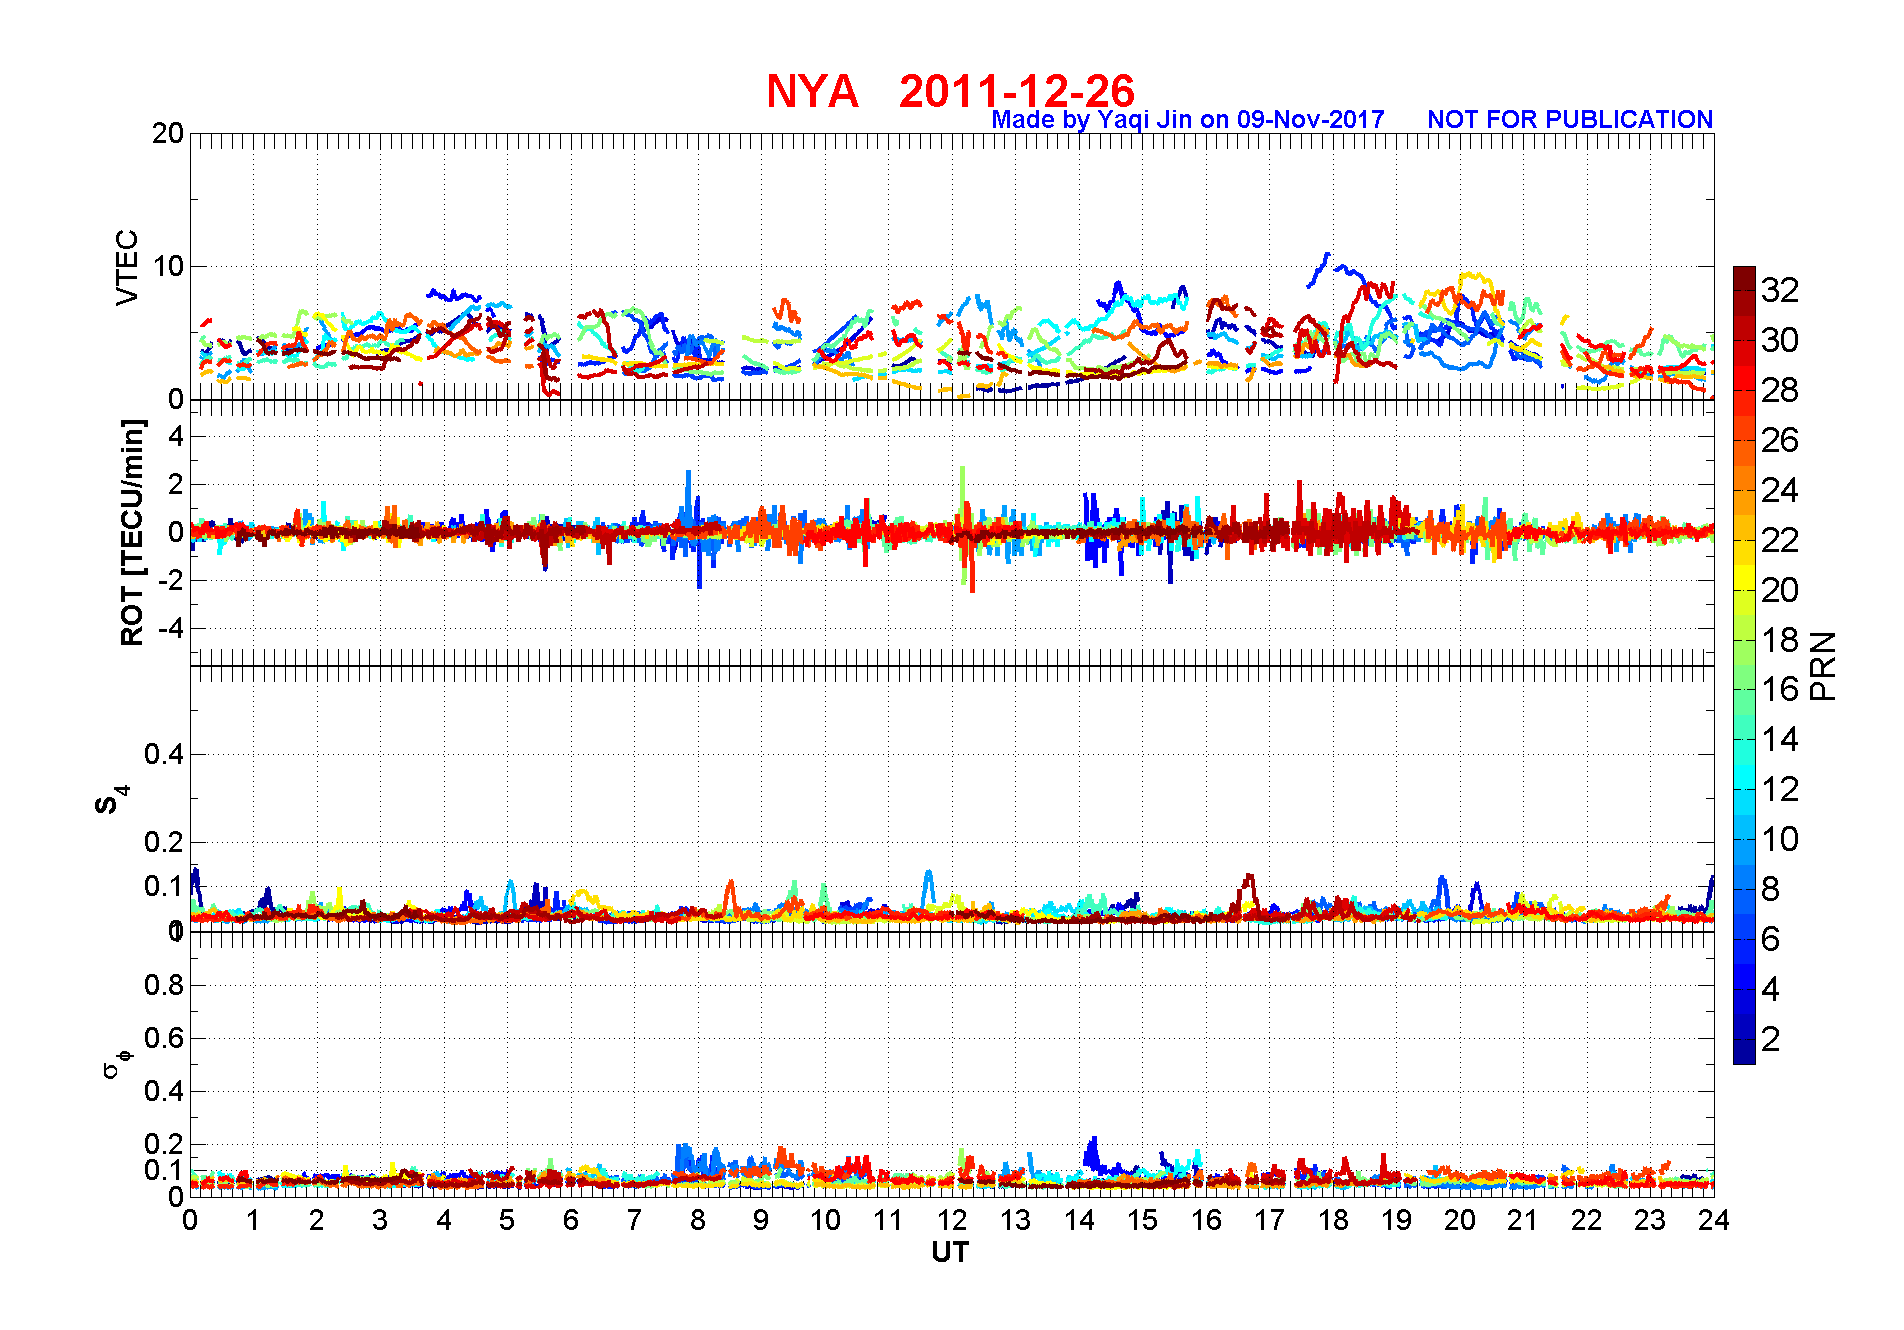Image resolution: width=1904 pixels, height=1330 pixels.
Task: Click x-axis tick label 12
Action: click(952, 1220)
